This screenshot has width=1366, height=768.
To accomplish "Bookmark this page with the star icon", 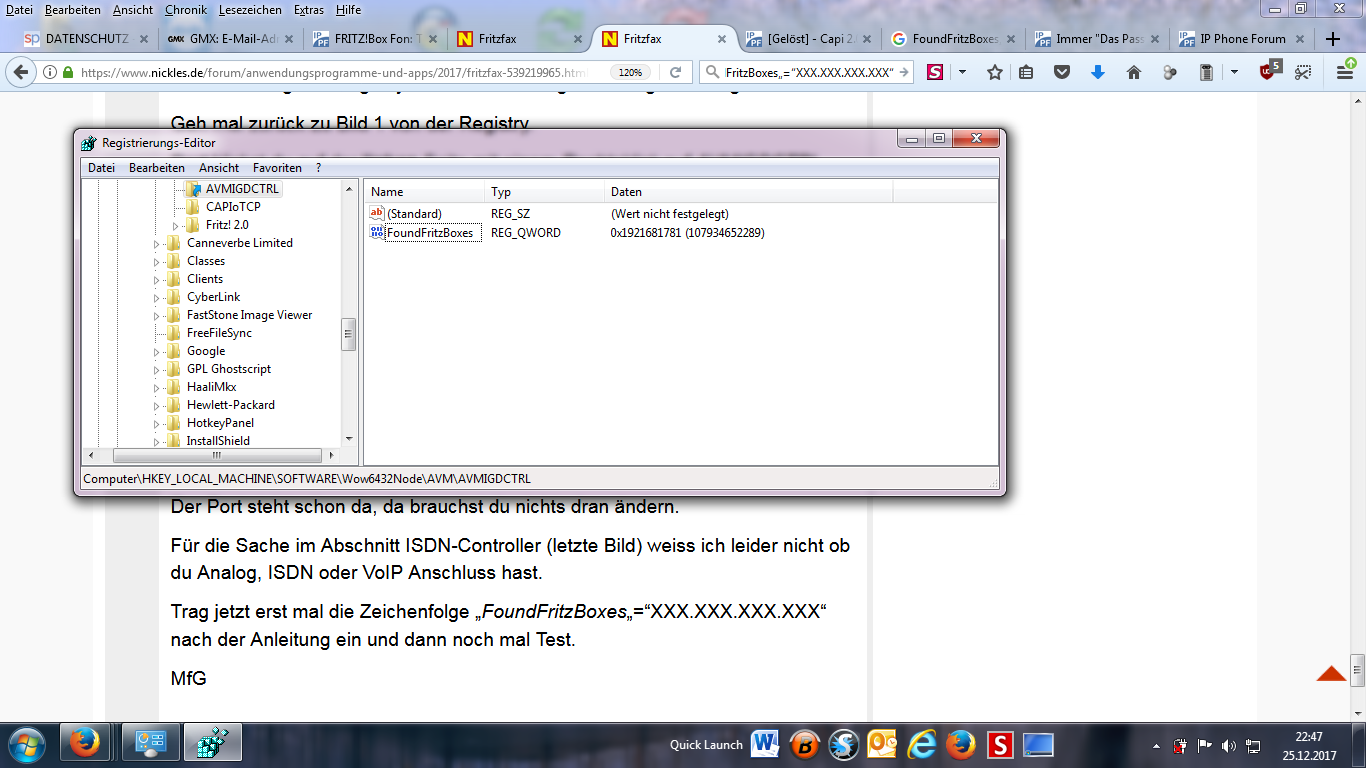I will point(995,72).
